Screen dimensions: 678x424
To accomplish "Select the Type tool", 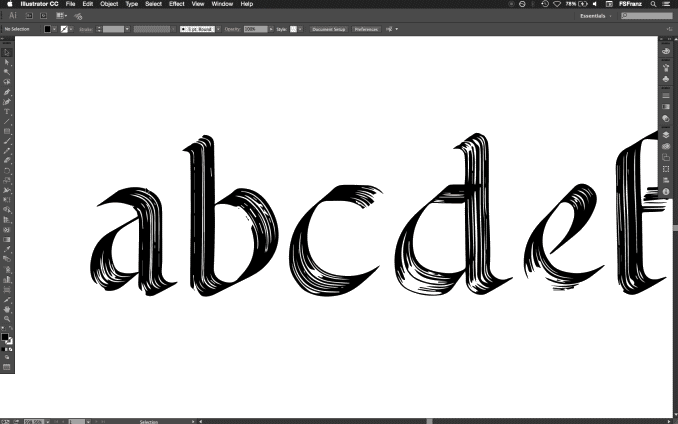I will click(x=6, y=112).
